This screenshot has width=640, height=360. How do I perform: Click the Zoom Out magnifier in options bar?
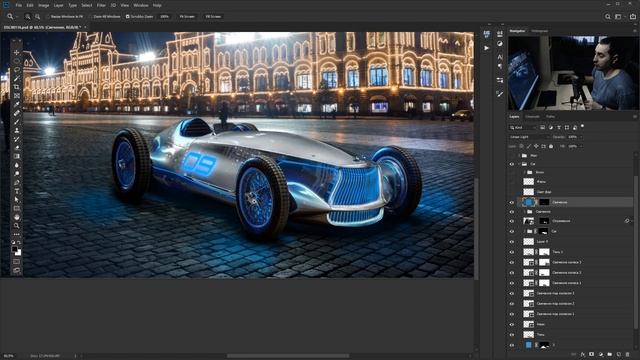pyautogui.click(x=38, y=17)
